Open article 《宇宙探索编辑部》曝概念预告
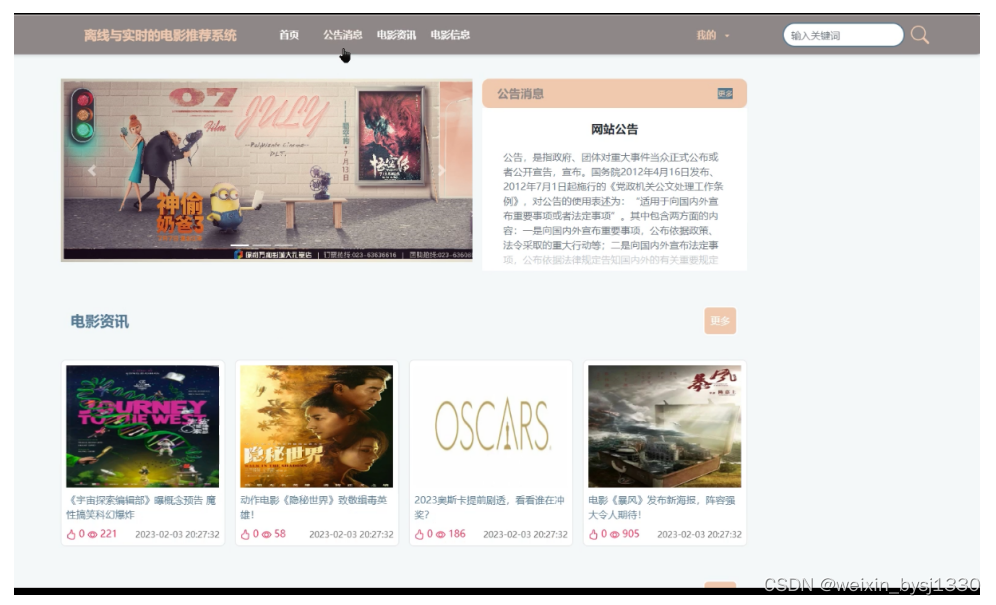Screen dimensions: 996x605 click(141, 507)
